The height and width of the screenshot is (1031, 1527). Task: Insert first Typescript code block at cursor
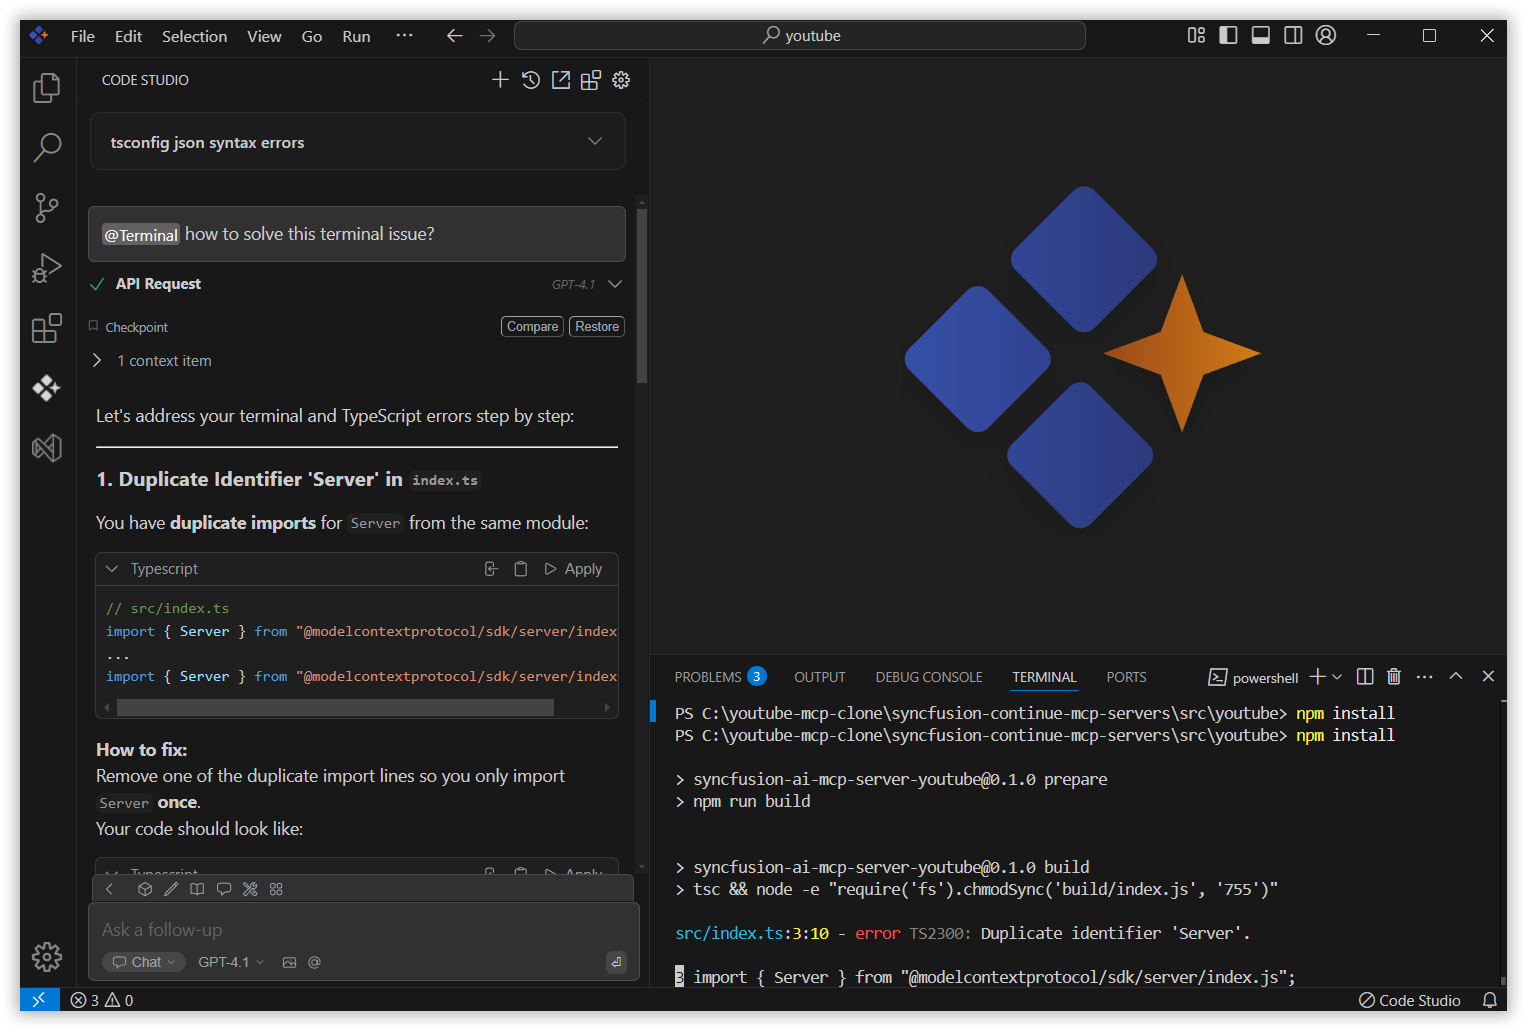point(491,569)
